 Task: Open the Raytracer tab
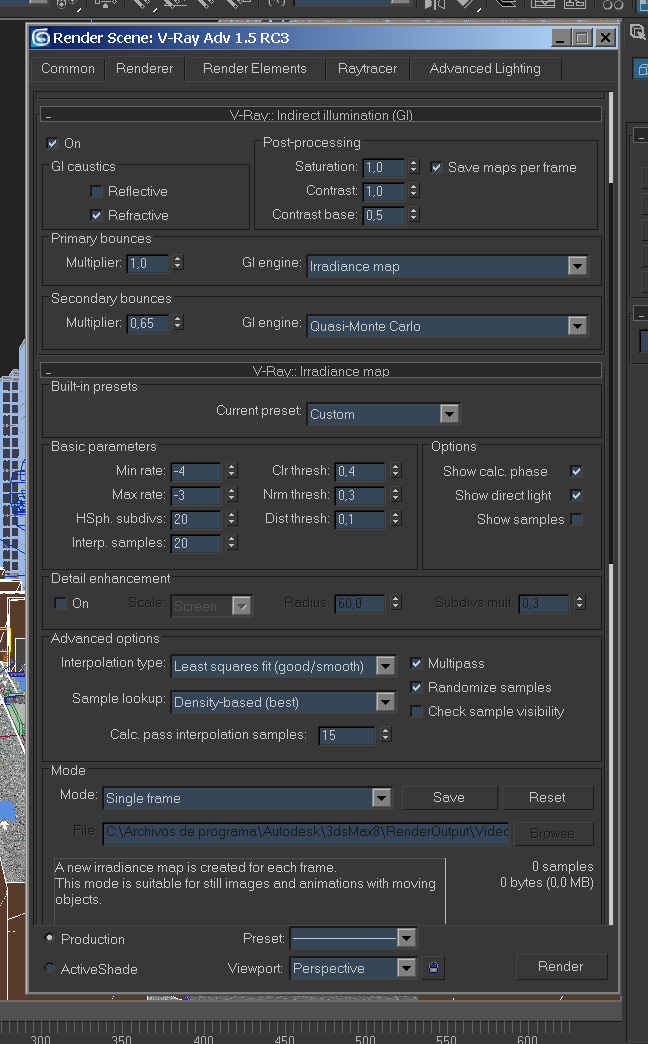tap(367, 69)
